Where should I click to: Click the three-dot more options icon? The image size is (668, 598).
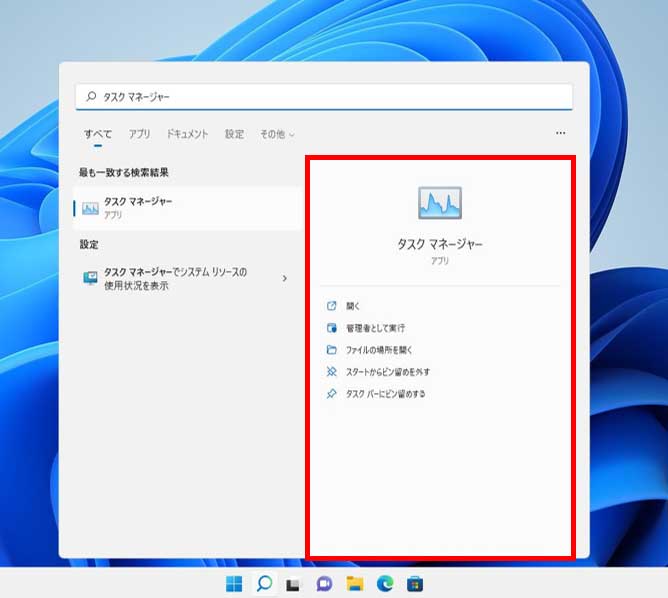tap(560, 133)
